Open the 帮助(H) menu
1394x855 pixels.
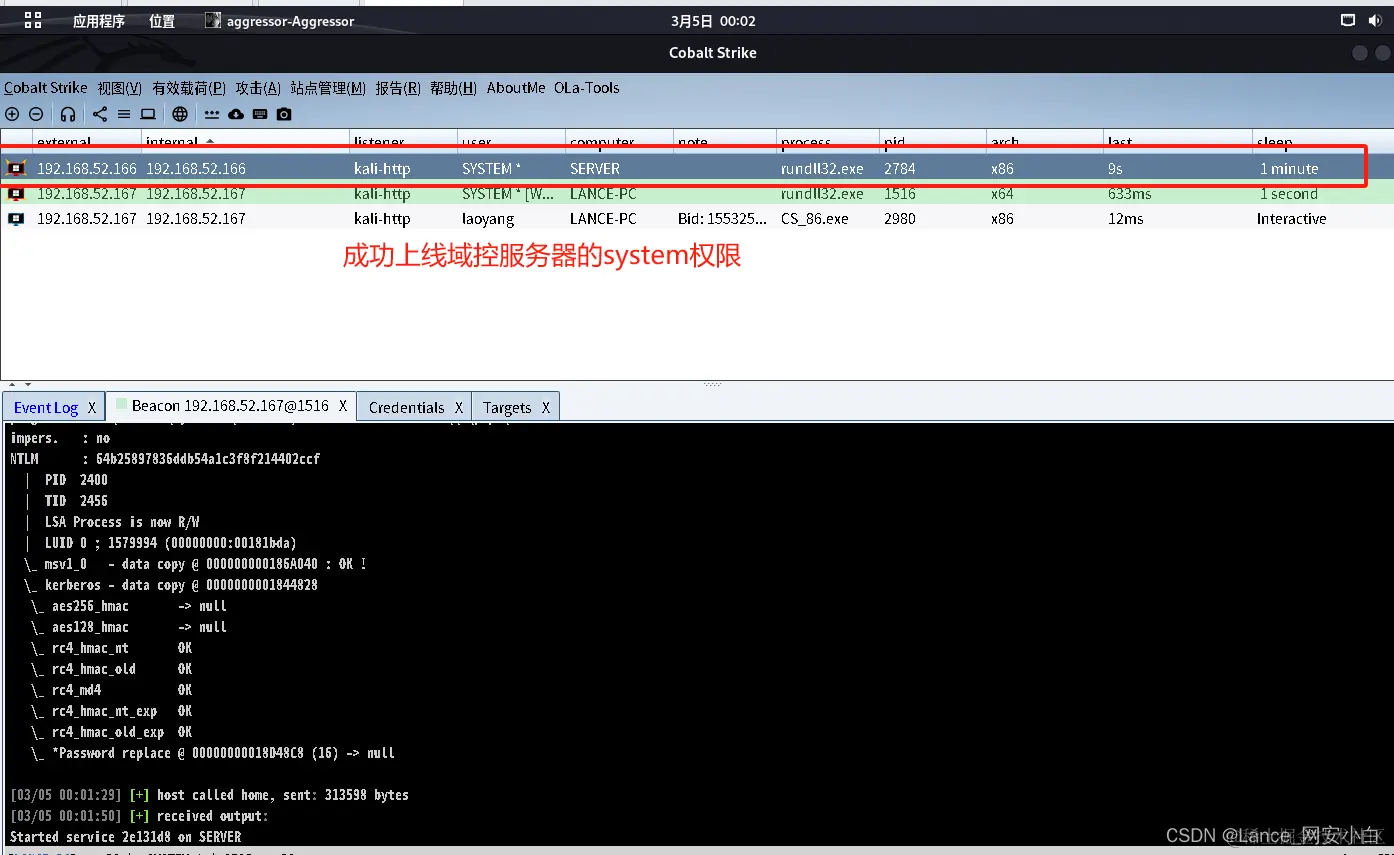pyautogui.click(x=453, y=88)
